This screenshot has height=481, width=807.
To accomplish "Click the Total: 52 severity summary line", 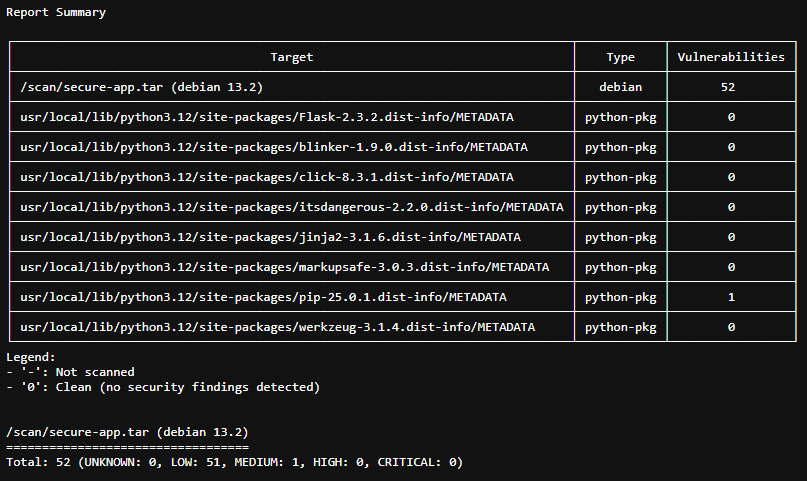I will pyautogui.click(x=234, y=462).
